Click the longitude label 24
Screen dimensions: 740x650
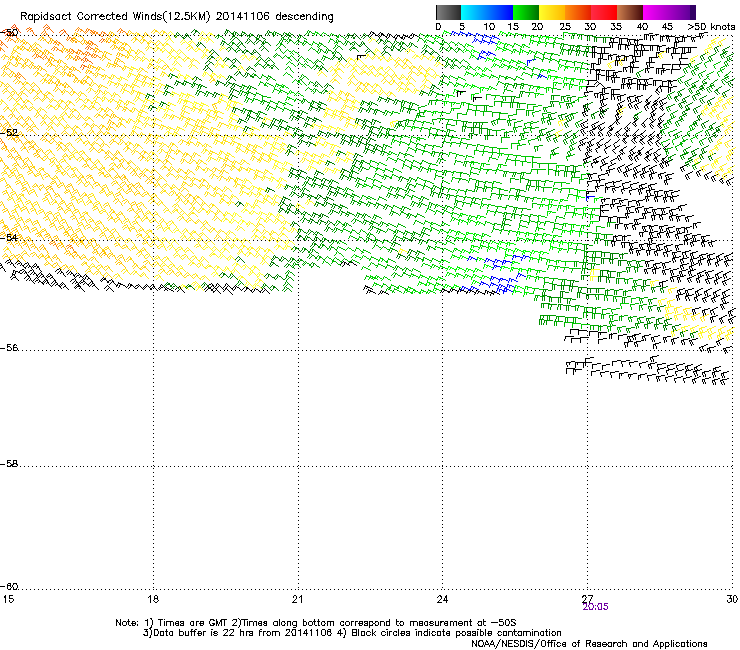(442, 599)
